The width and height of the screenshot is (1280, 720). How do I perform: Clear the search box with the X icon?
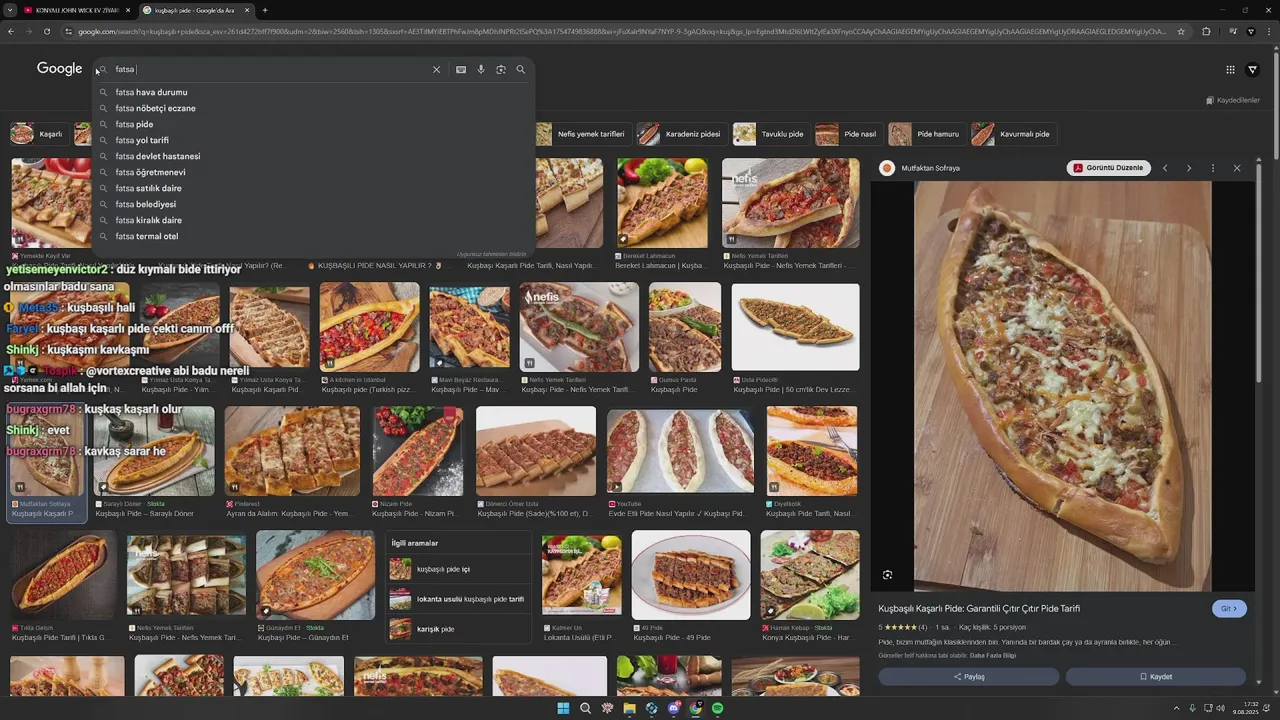[436, 70]
